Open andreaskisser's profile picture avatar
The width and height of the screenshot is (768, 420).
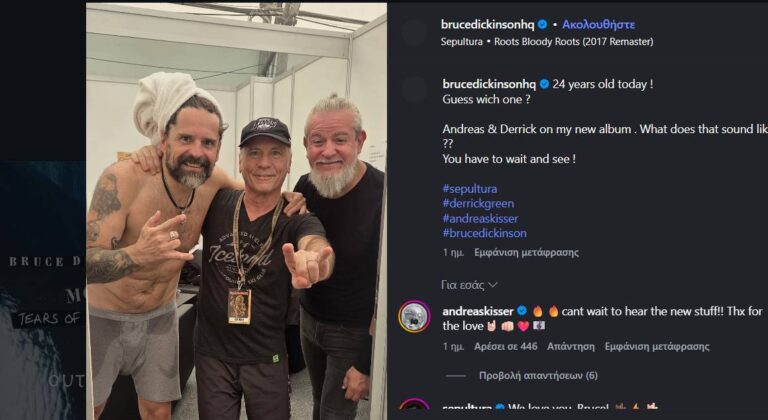(x=414, y=317)
